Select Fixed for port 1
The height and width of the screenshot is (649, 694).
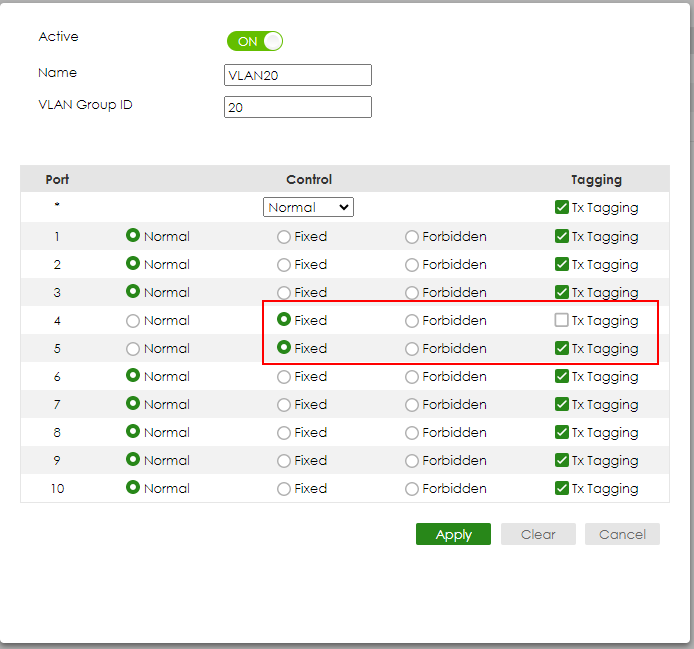tap(284, 237)
